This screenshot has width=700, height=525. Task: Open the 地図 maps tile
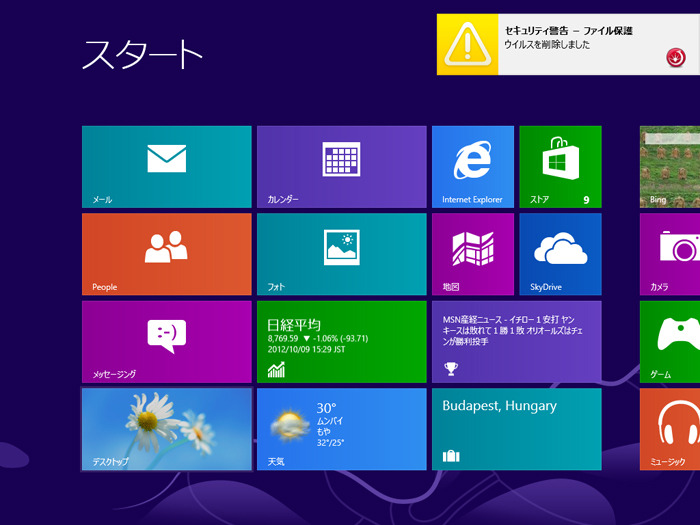pyautogui.click(x=473, y=254)
